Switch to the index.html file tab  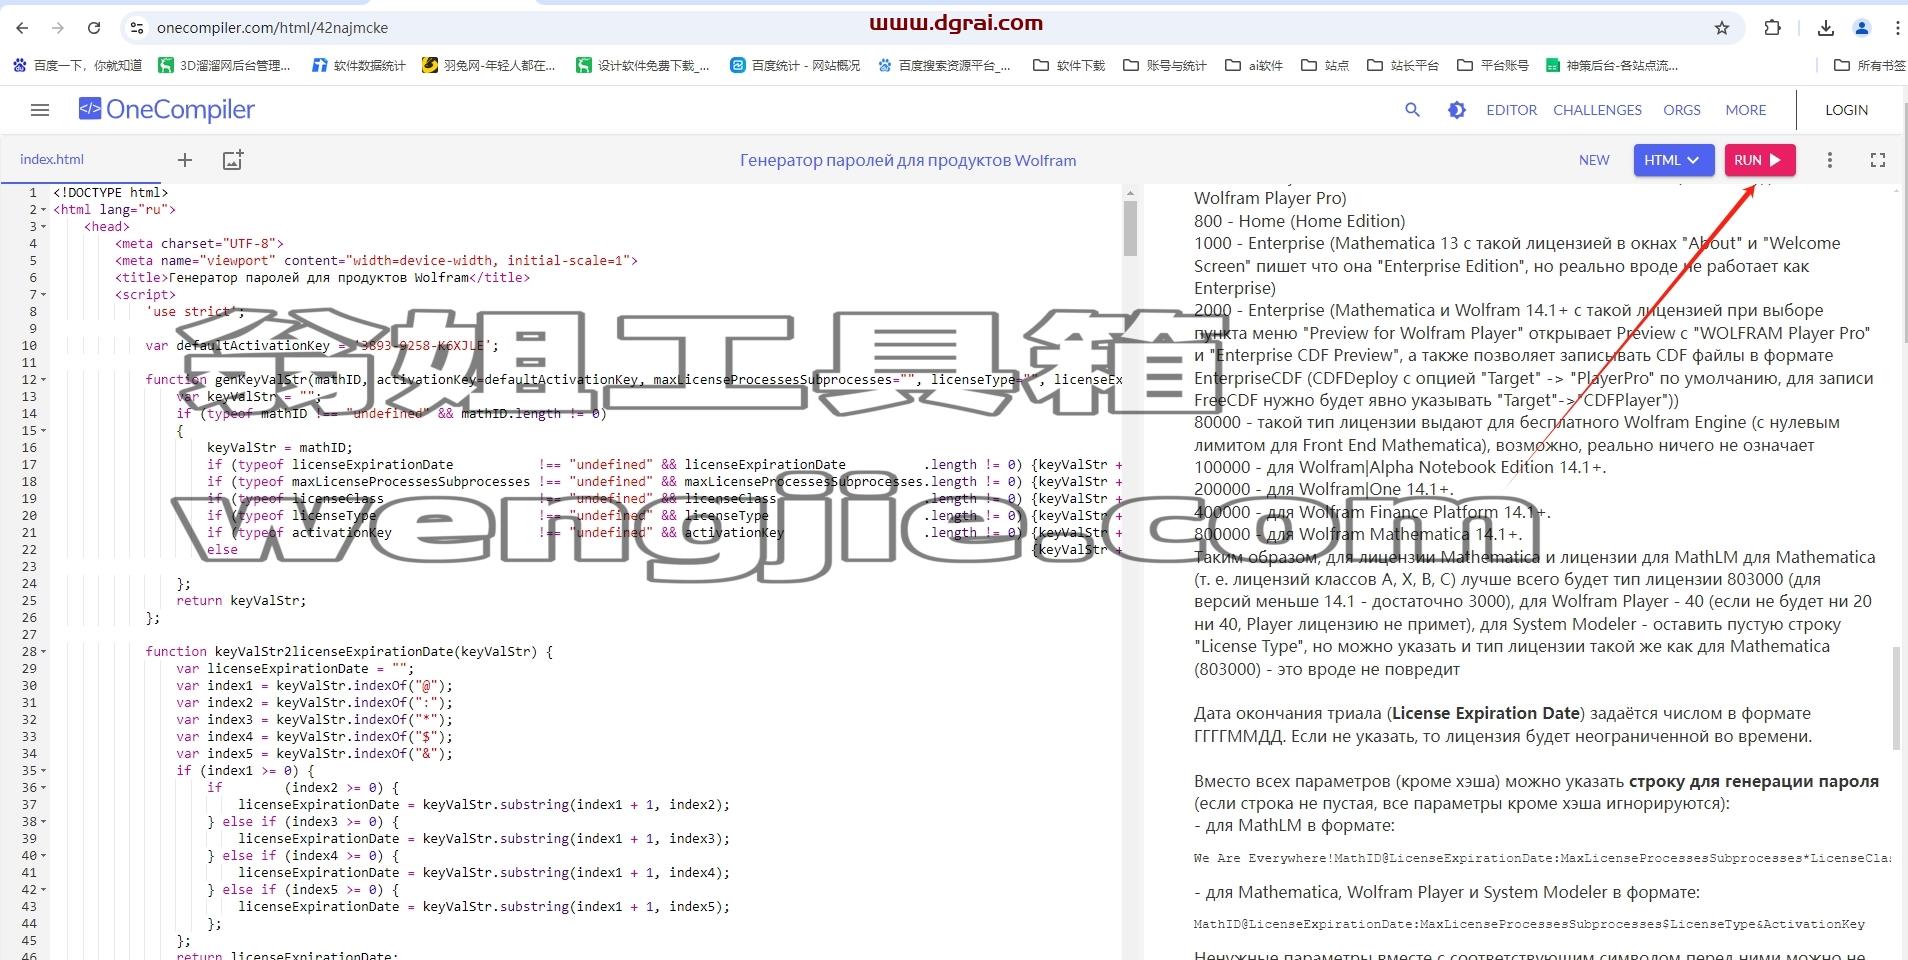tap(52, 160)
